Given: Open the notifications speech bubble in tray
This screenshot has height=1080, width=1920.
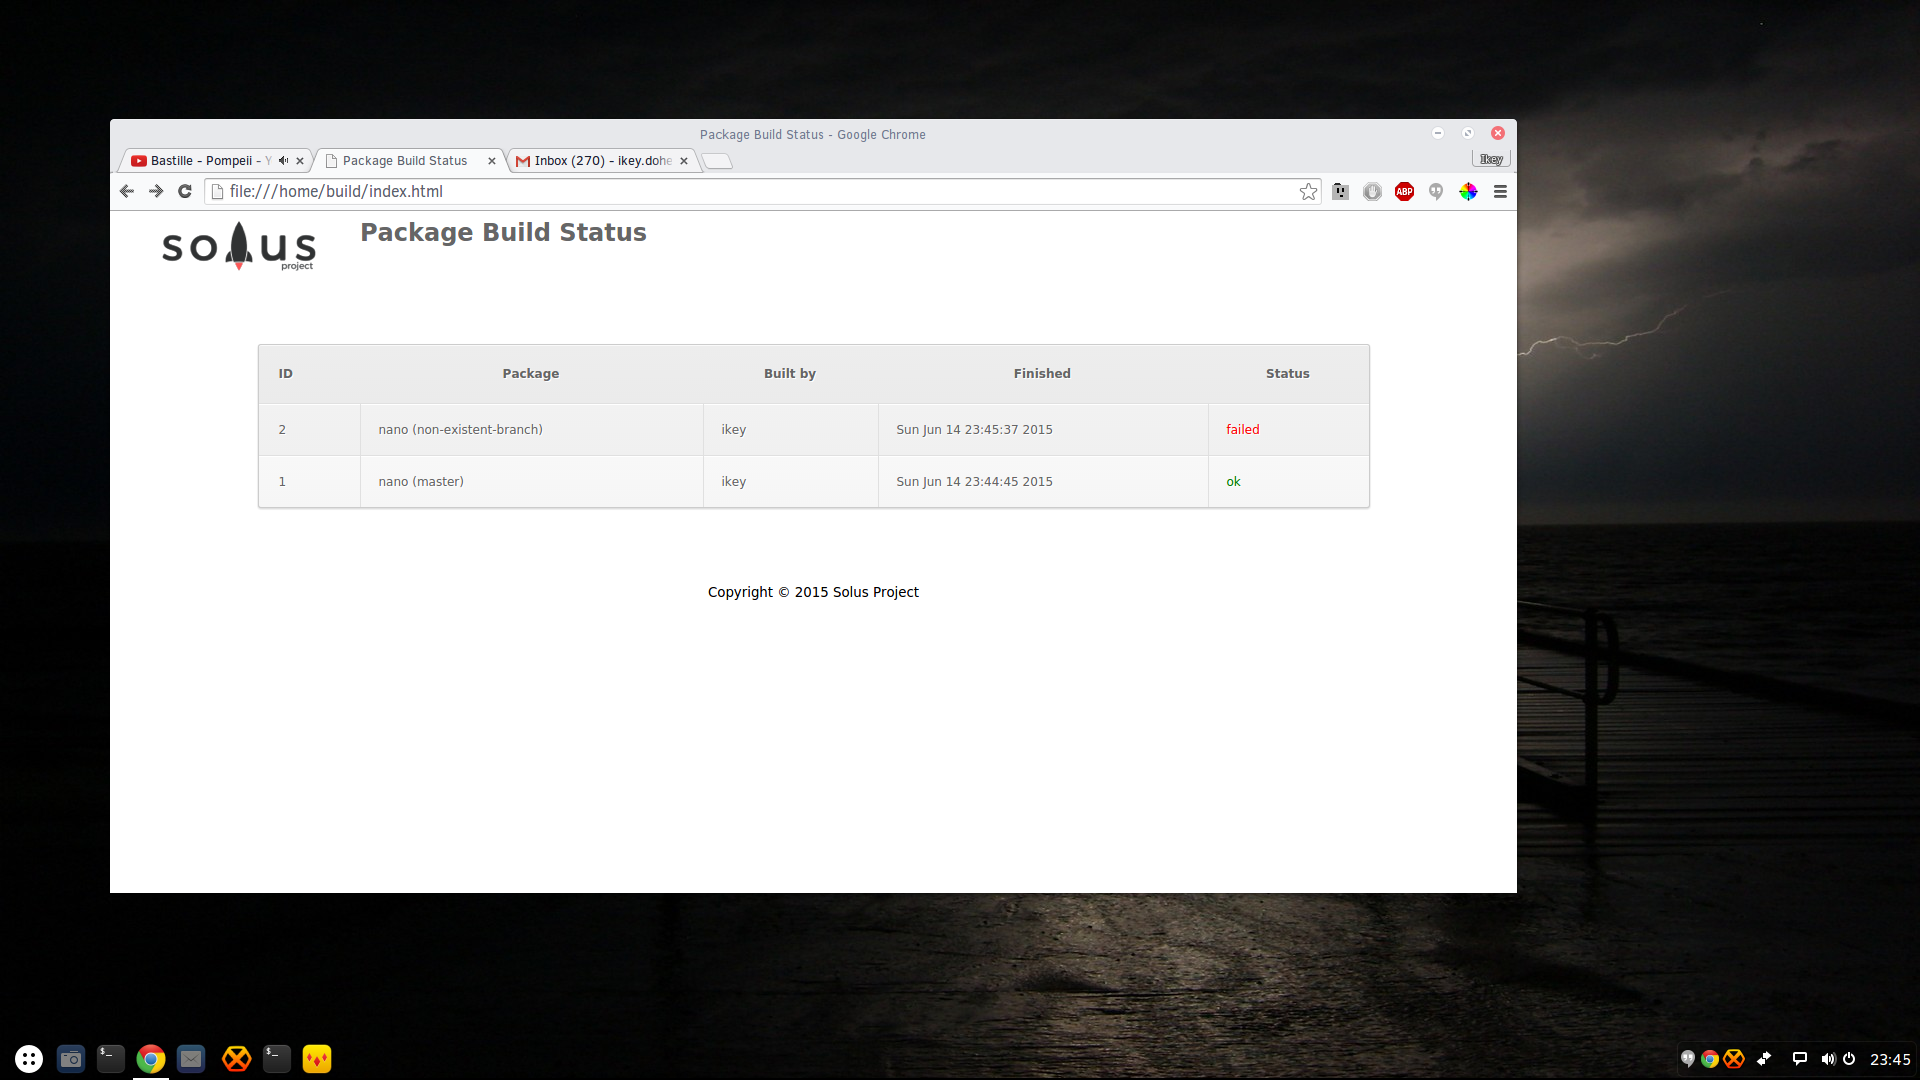Looking at the screenshot, I should tap(1800, 1058).
